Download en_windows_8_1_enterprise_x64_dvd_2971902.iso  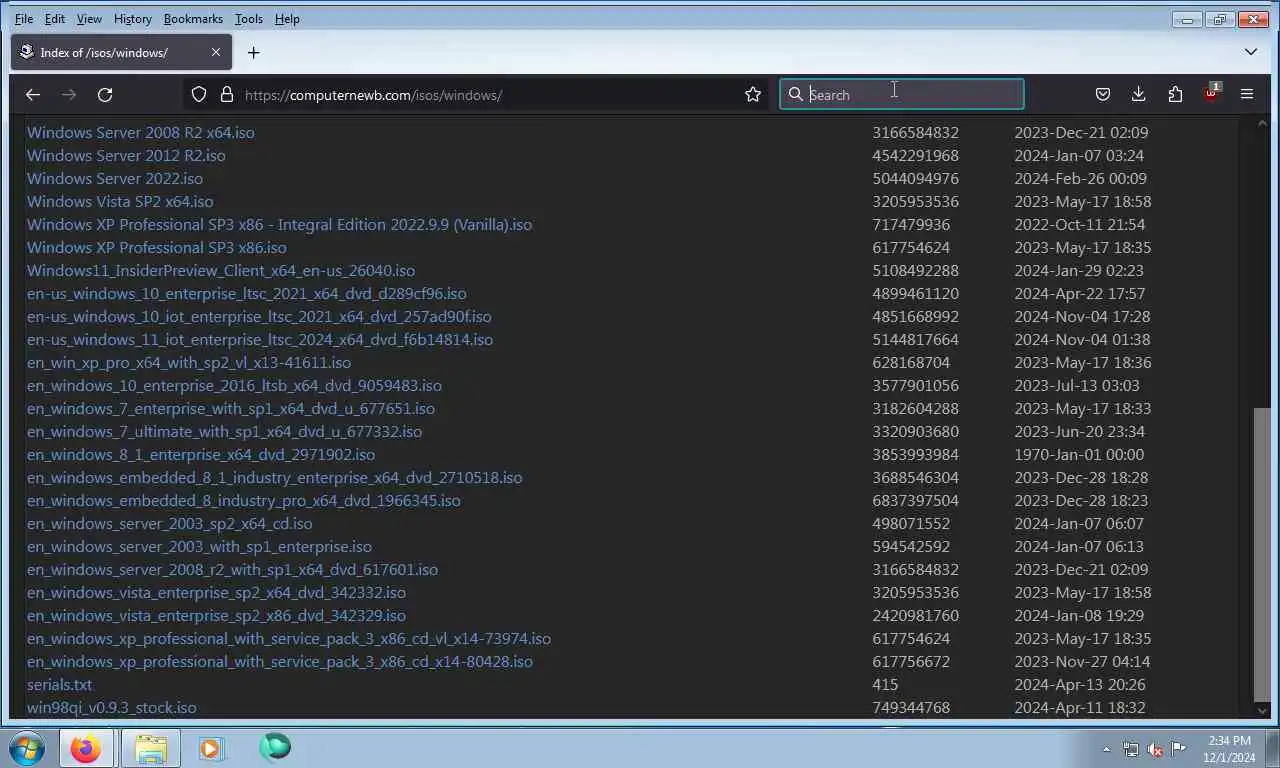(201, 454)
